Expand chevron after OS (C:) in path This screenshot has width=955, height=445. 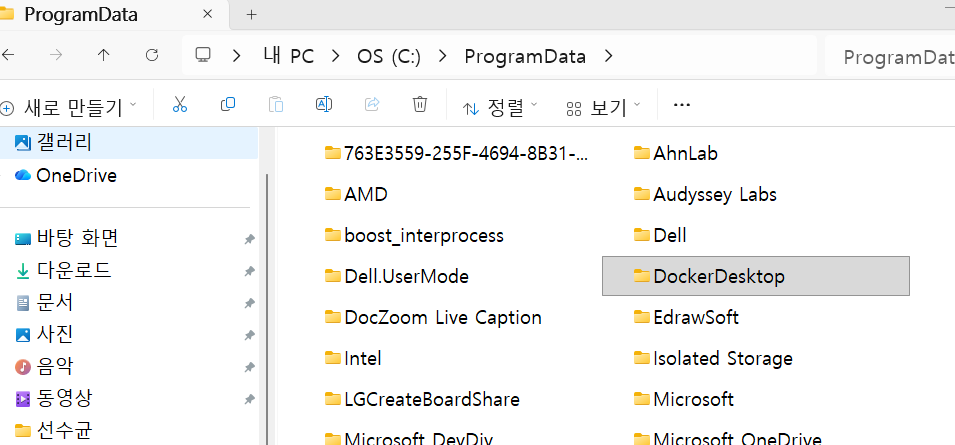tap(443, 56)
